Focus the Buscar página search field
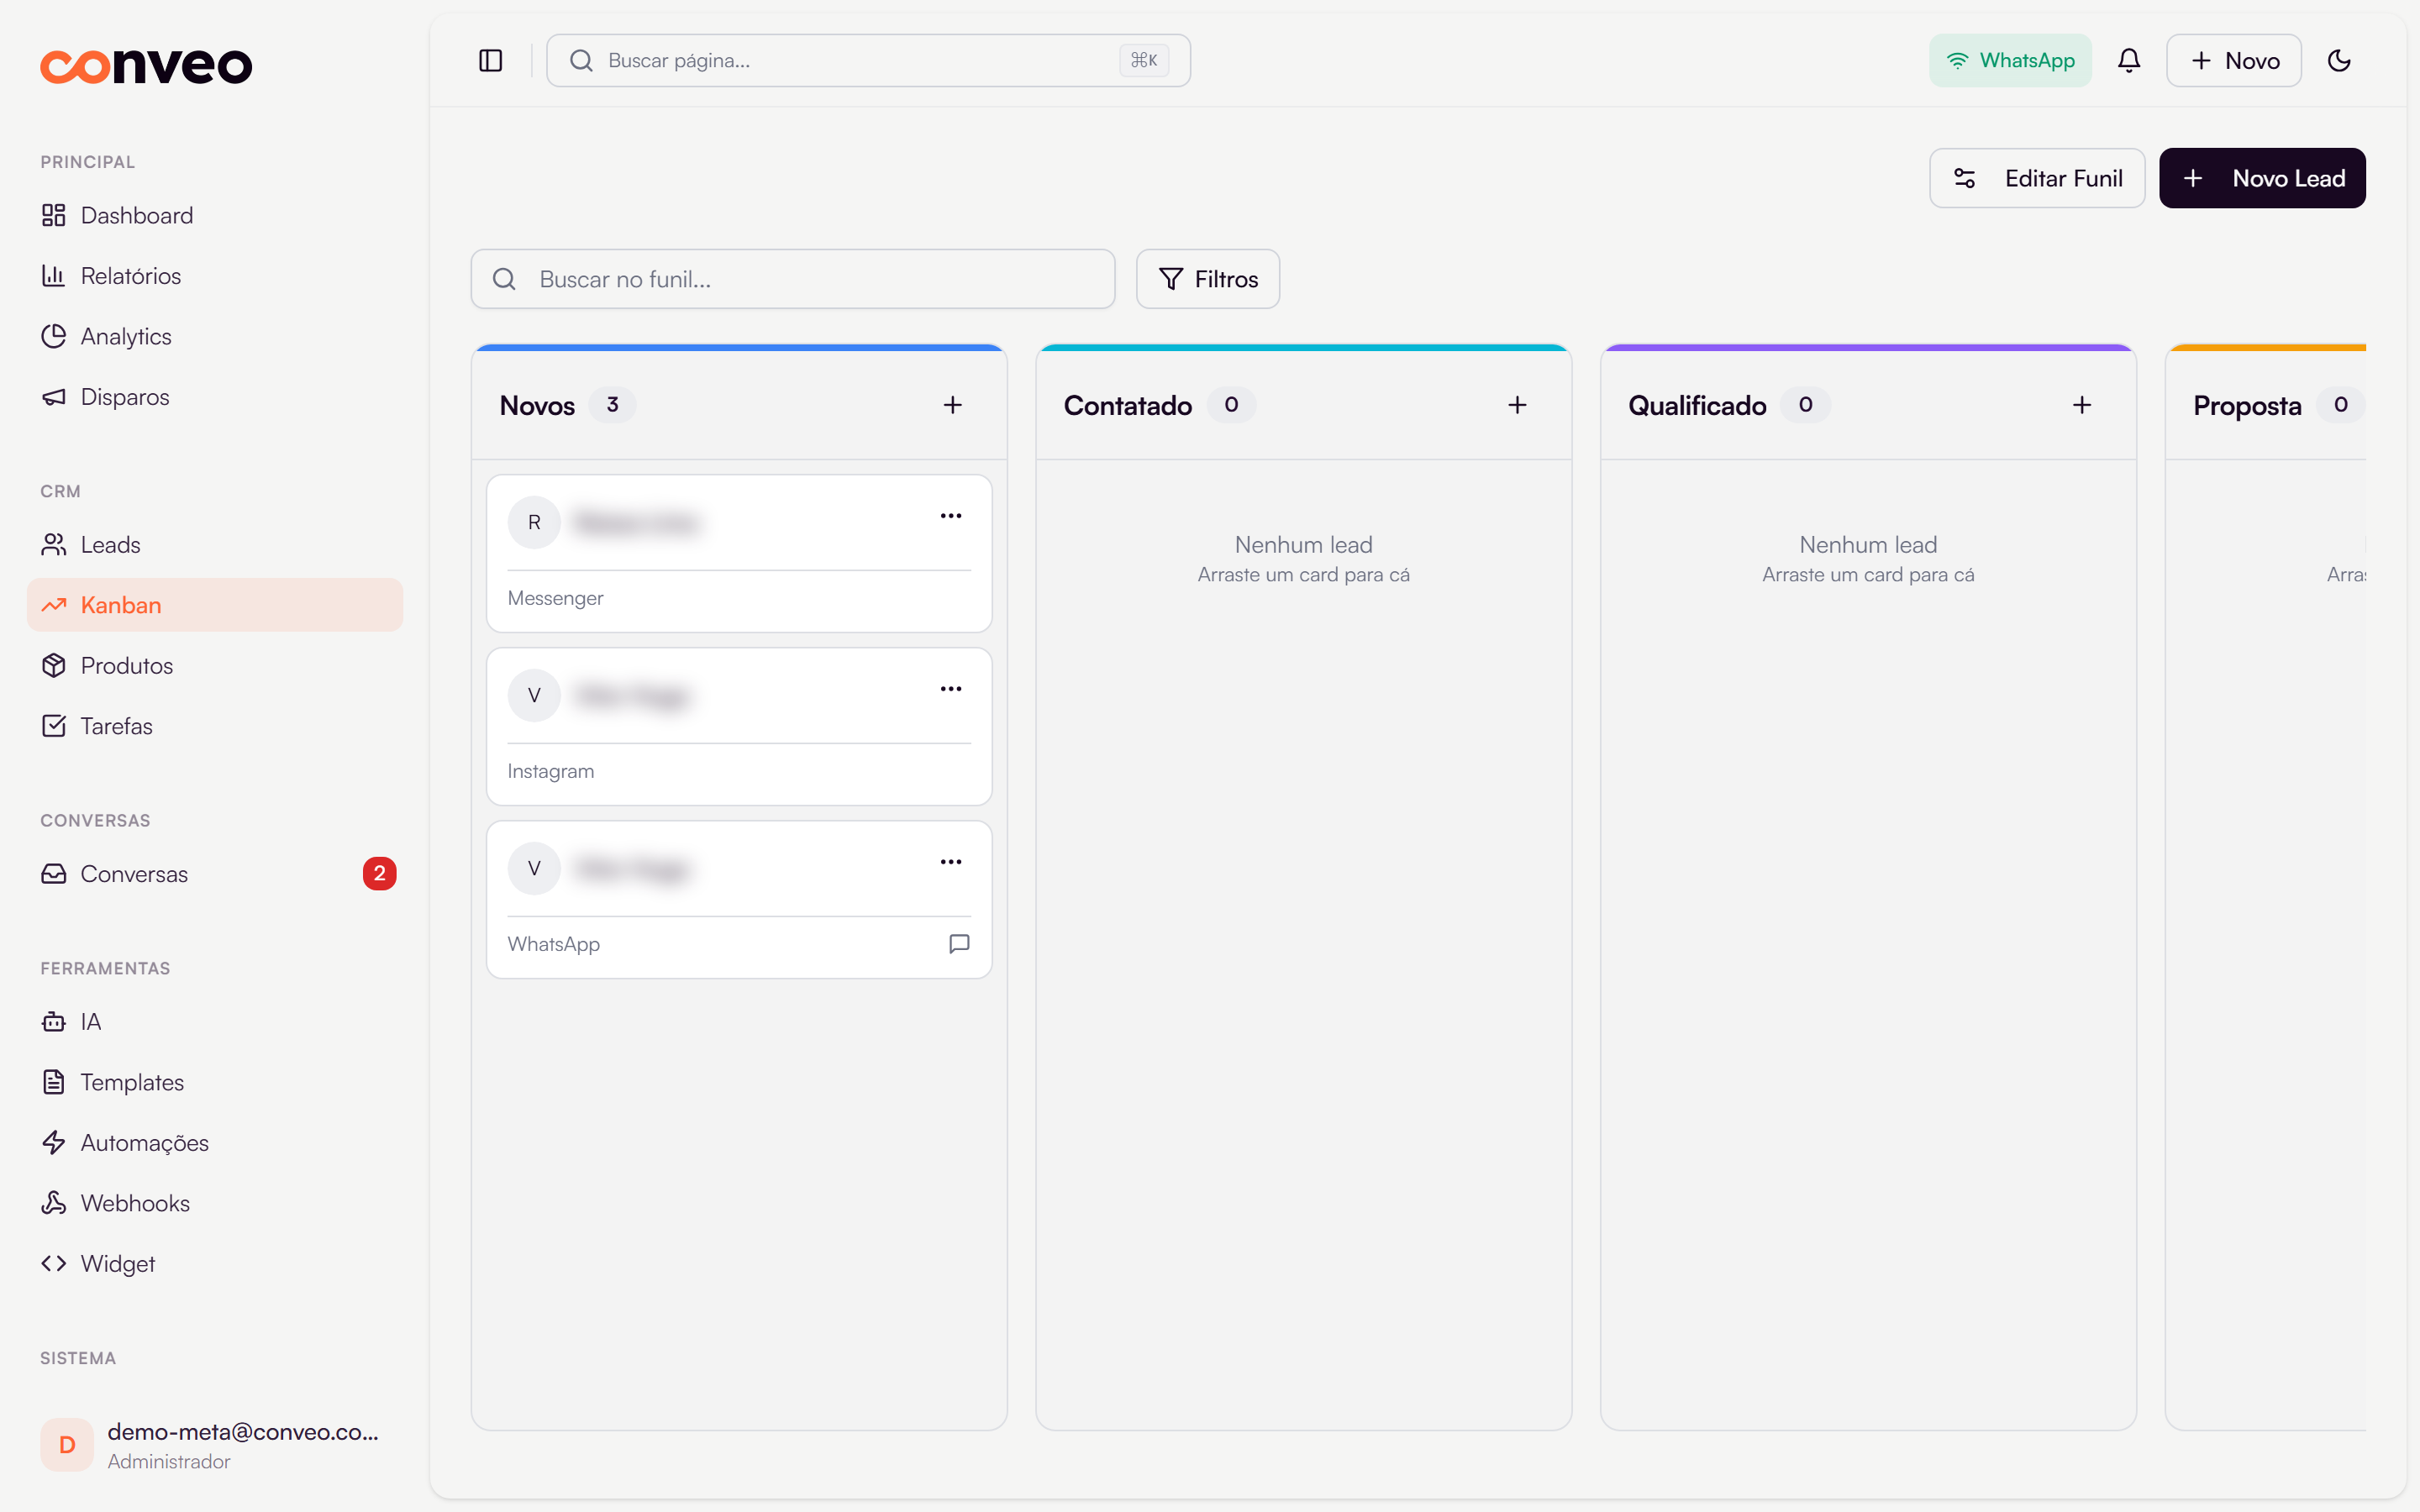 click(868, 60)
